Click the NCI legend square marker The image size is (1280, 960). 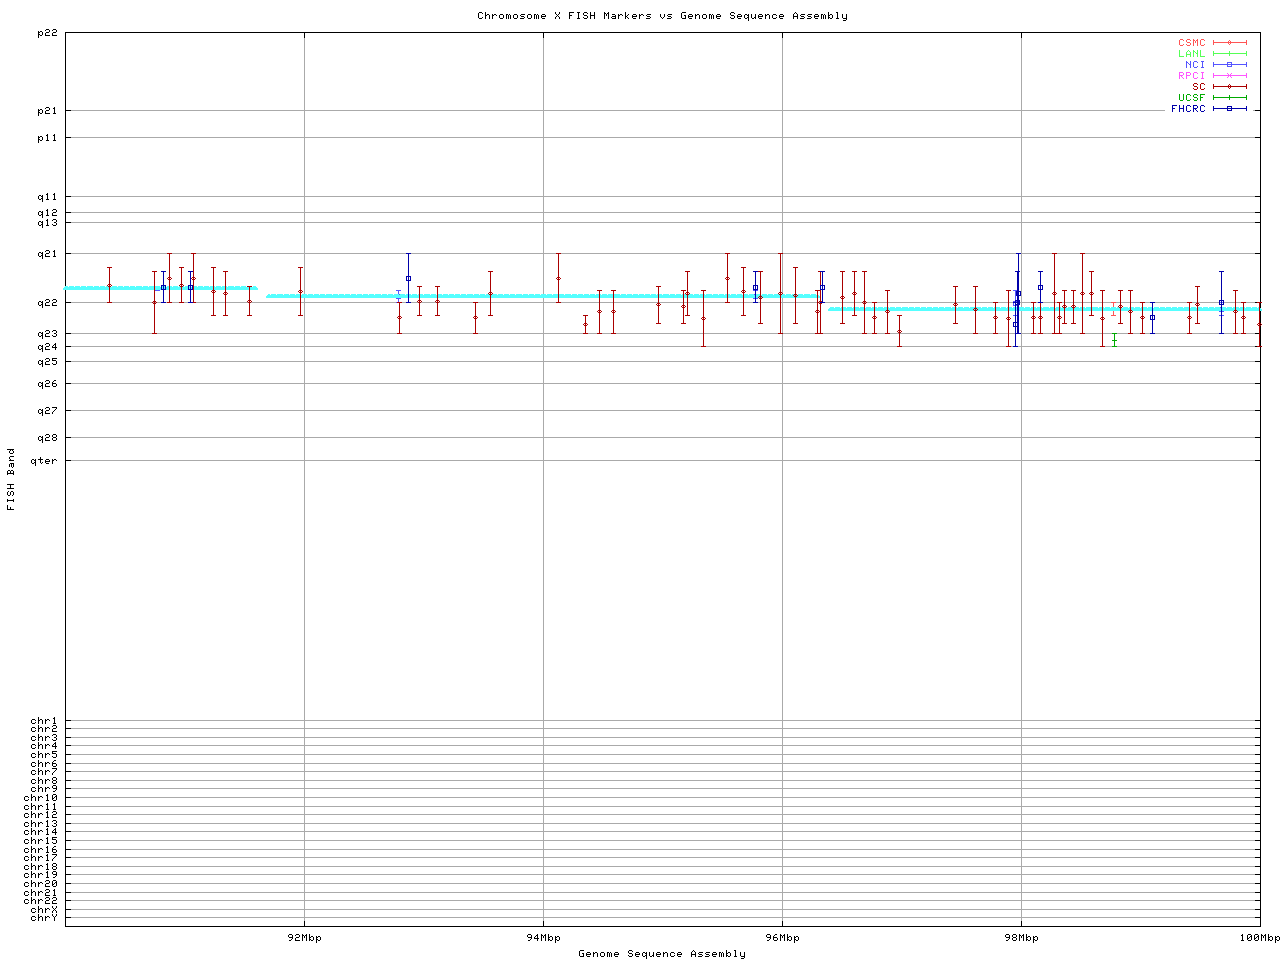pyautogui.click(x=1229, y=65)
